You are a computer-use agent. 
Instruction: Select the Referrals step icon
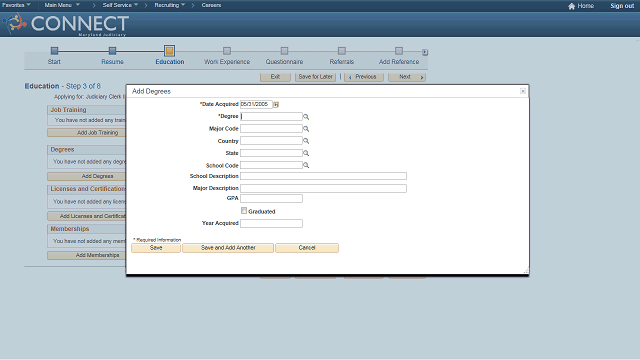click(342, 51)
